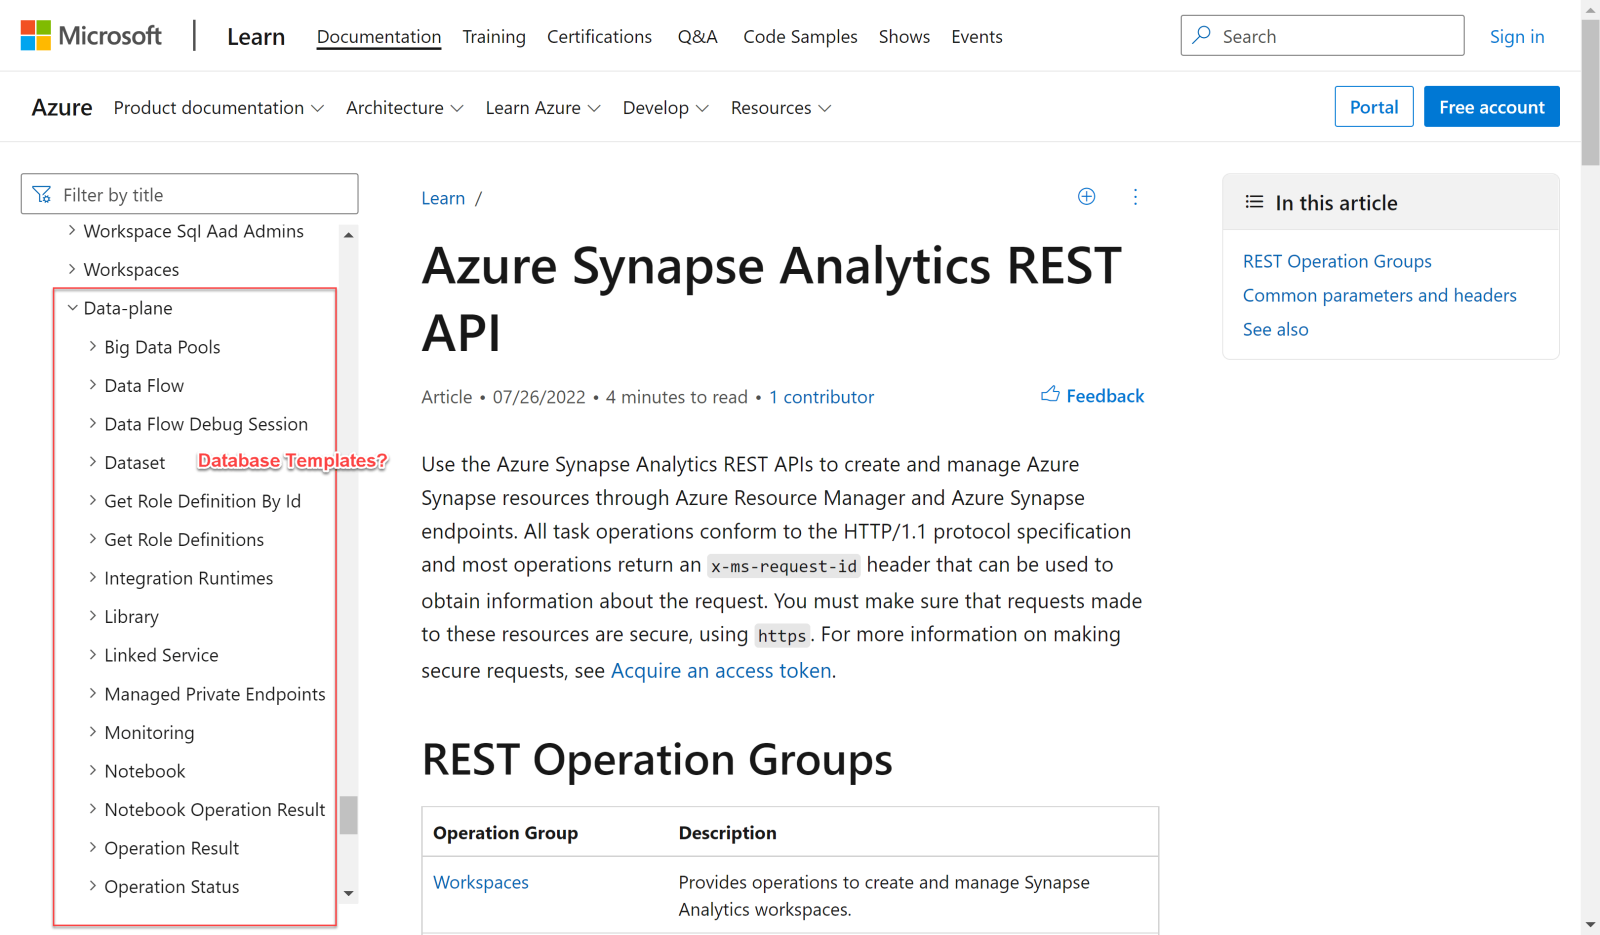This screenshot has width=1600, height=935.
Task: Open the Documentation tab
Action: pos(379,37)
